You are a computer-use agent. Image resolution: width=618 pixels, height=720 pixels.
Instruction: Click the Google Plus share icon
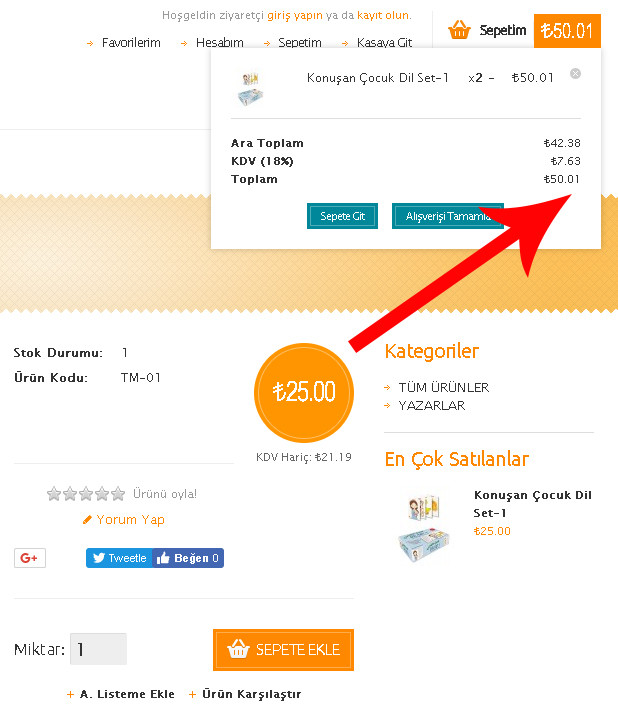pos(30,558)
